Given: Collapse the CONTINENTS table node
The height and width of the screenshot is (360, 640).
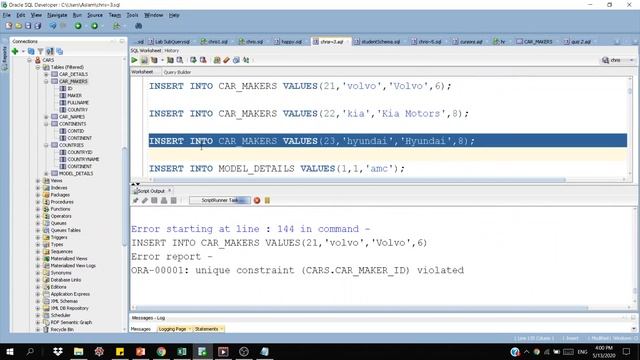Looking at the screenshot, I should [46, 124].
